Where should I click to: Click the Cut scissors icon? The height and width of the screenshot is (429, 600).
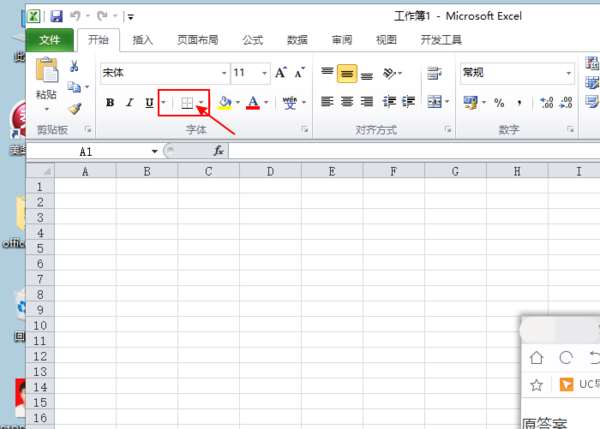point(74,66)
